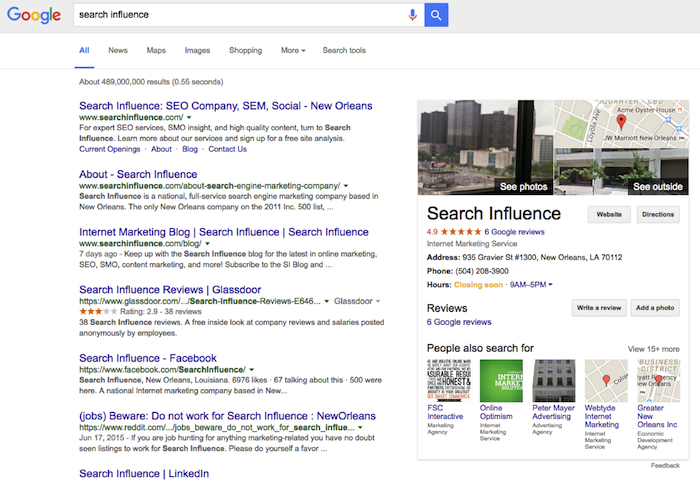Open Search Influence Reviews Glassdoor result
The image size is (700, 481).
[159, 290]
